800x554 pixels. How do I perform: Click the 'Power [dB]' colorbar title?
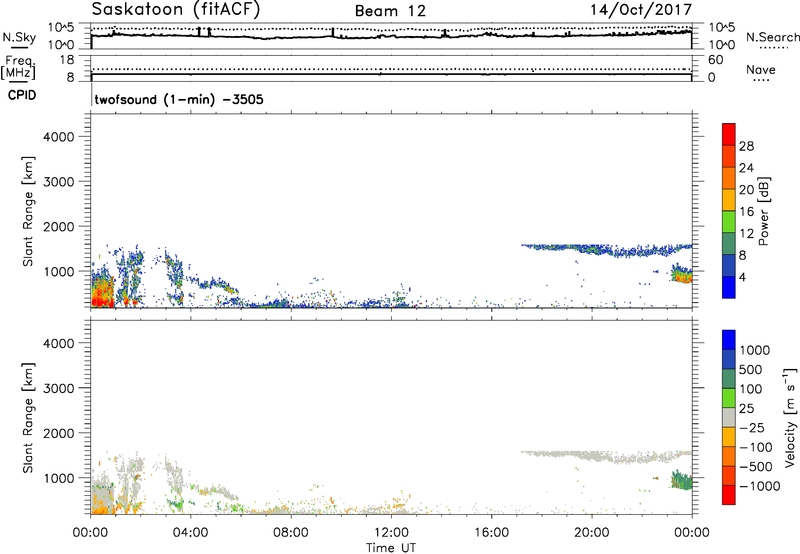(763, 211)
